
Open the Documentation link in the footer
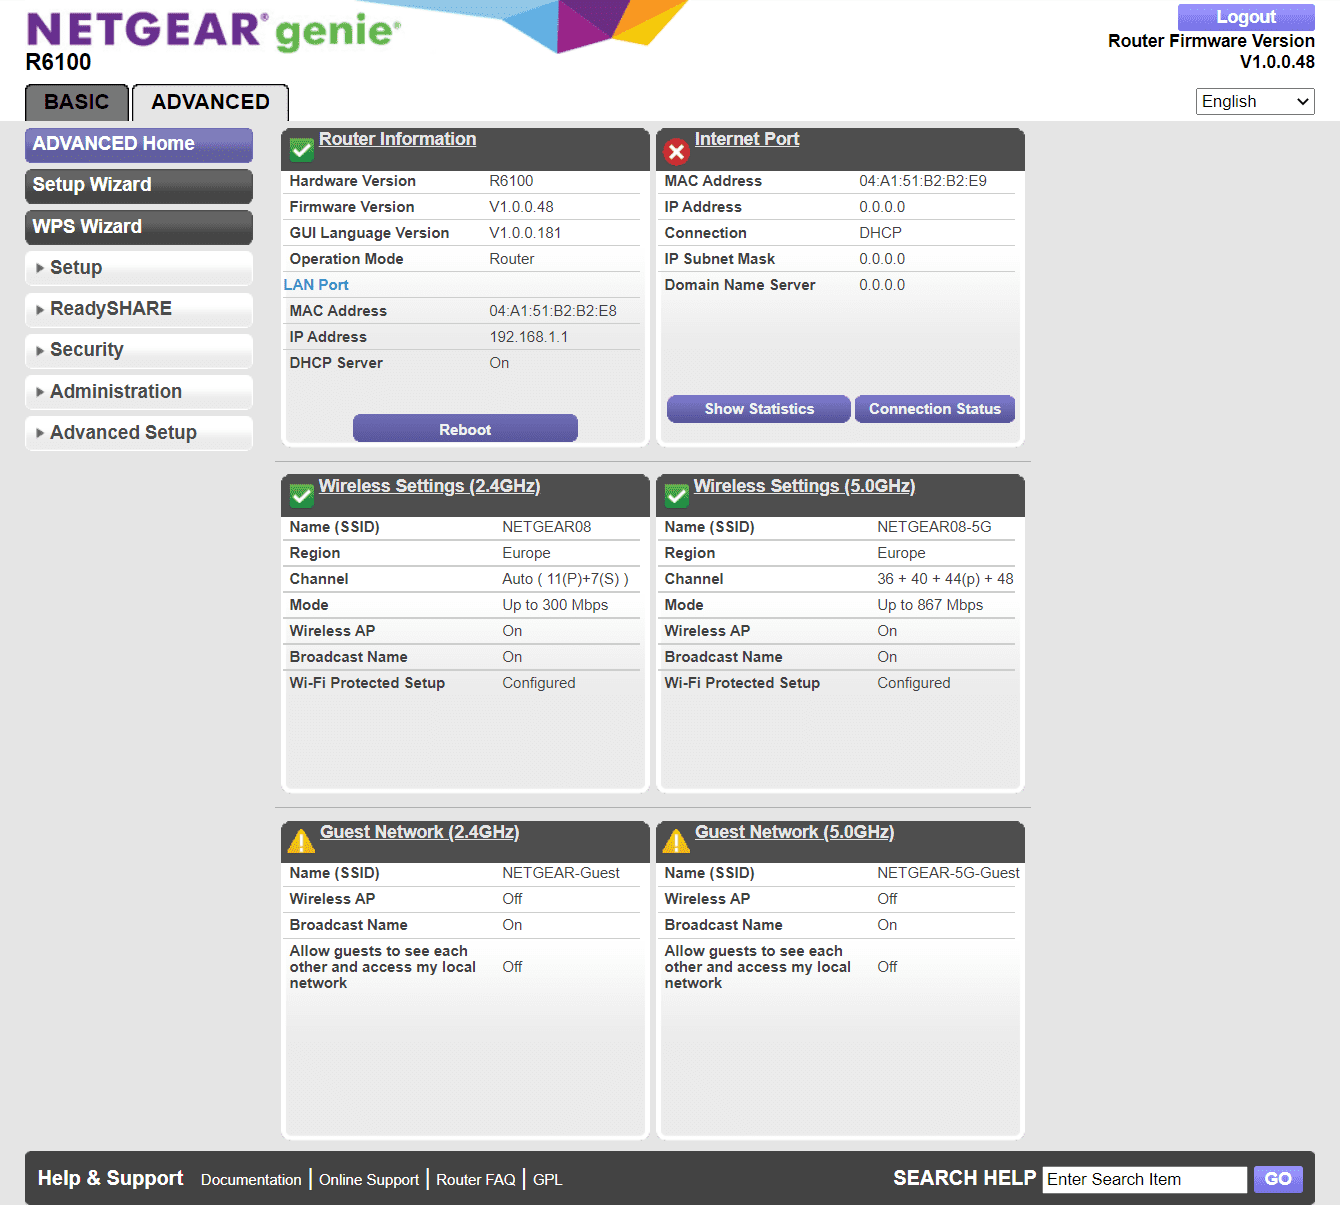251,1180
